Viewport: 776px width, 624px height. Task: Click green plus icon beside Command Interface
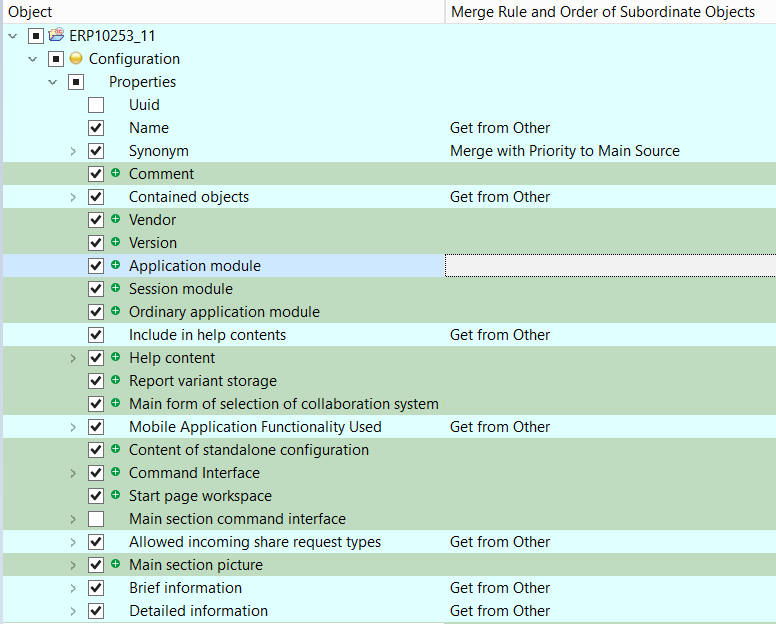click(x=116, y=473)
